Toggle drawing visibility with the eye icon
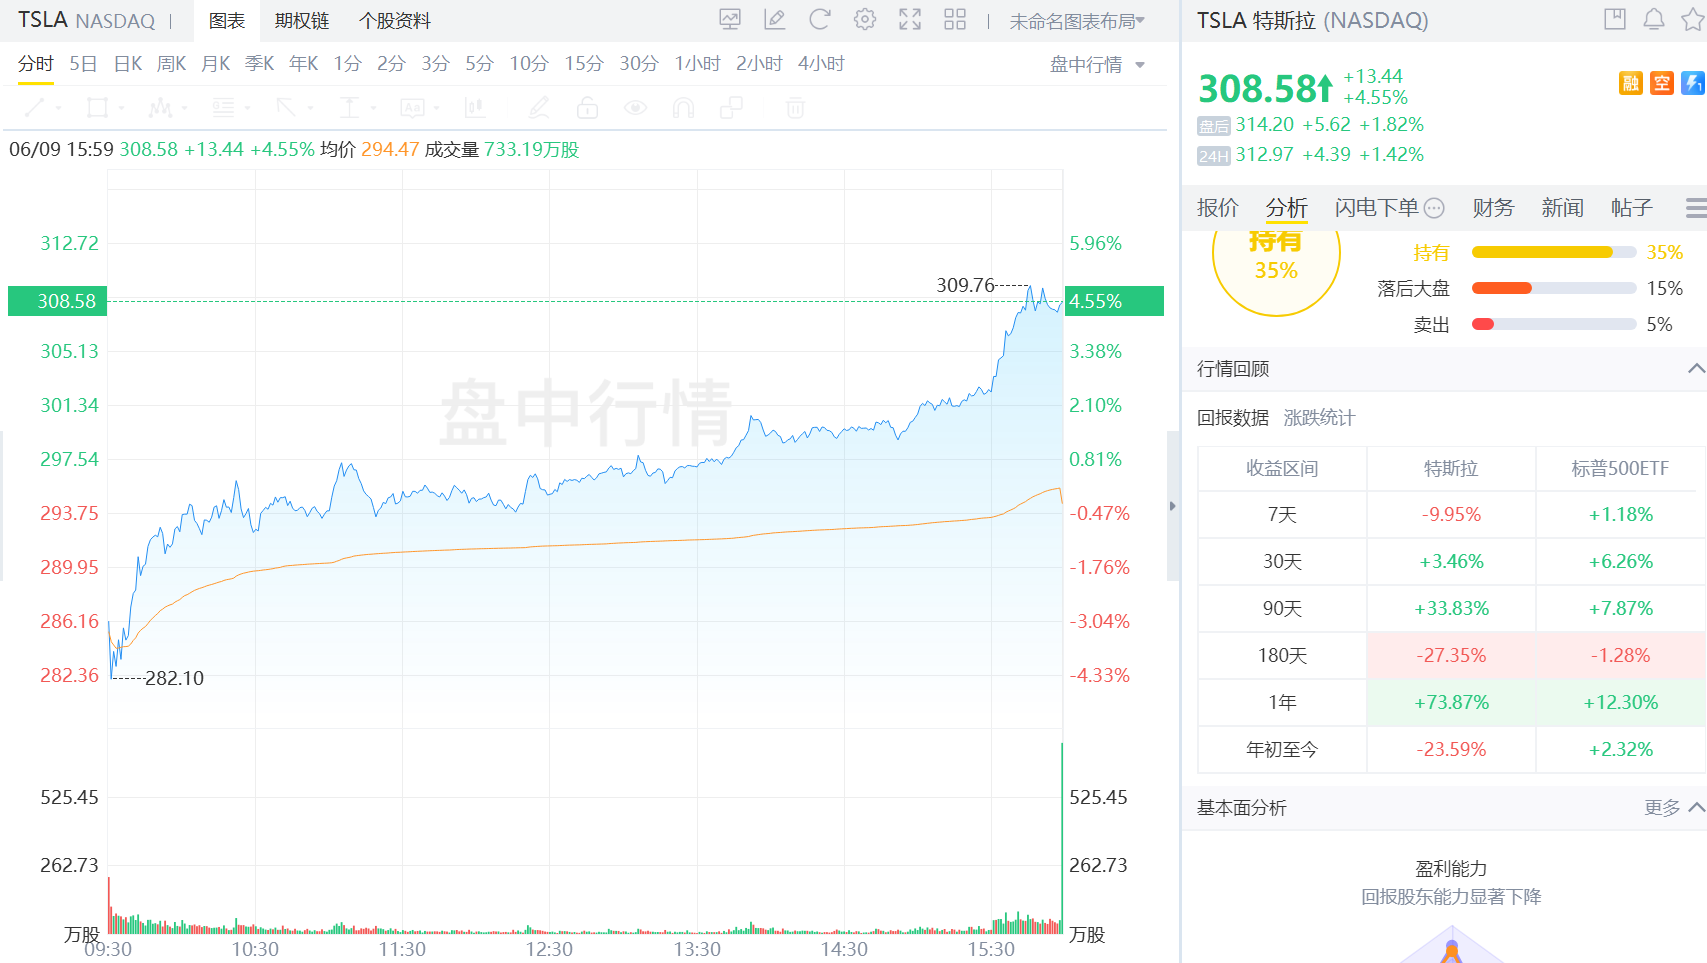The width and height of the screenshot is (1707, 963). (636, 108)
